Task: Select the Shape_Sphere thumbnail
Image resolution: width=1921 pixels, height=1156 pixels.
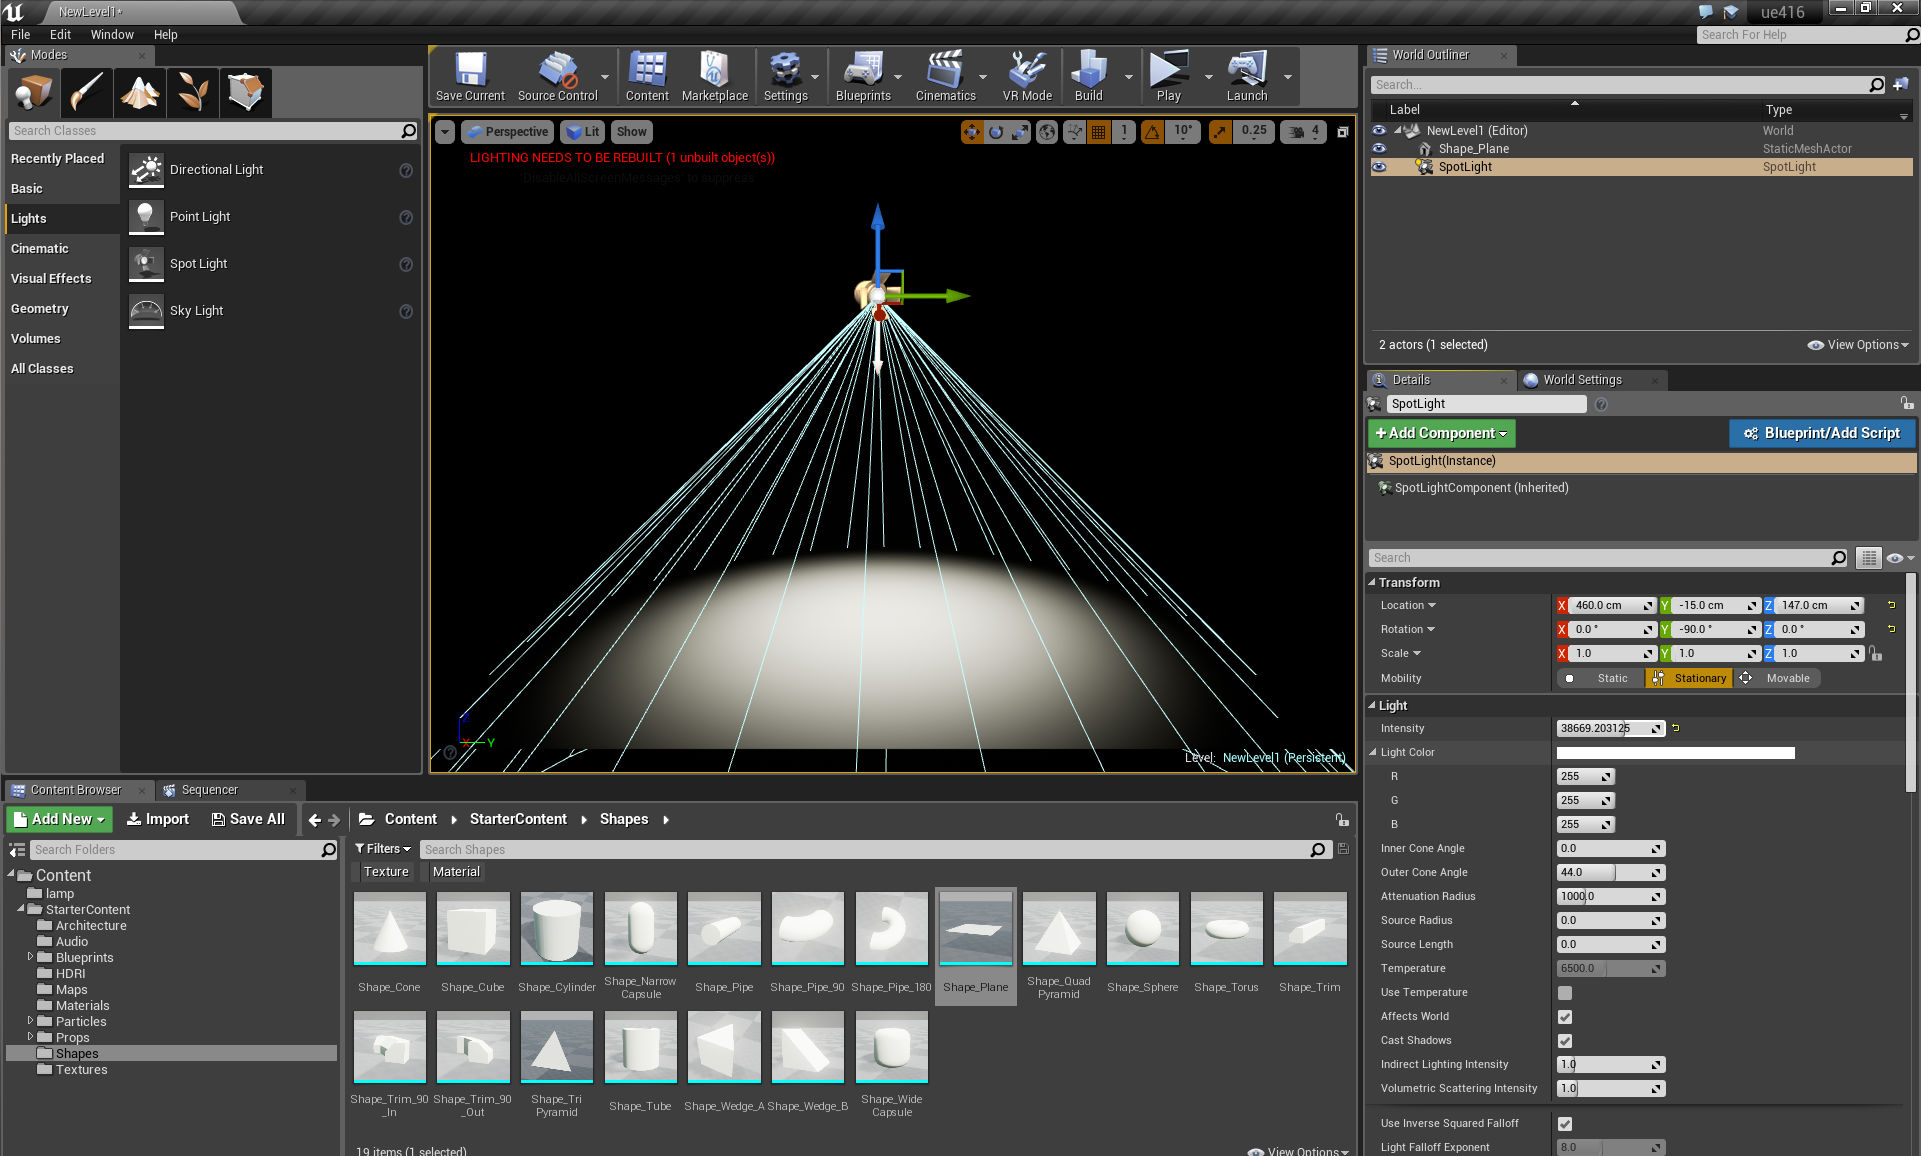Action: (x=1142, y=930)
